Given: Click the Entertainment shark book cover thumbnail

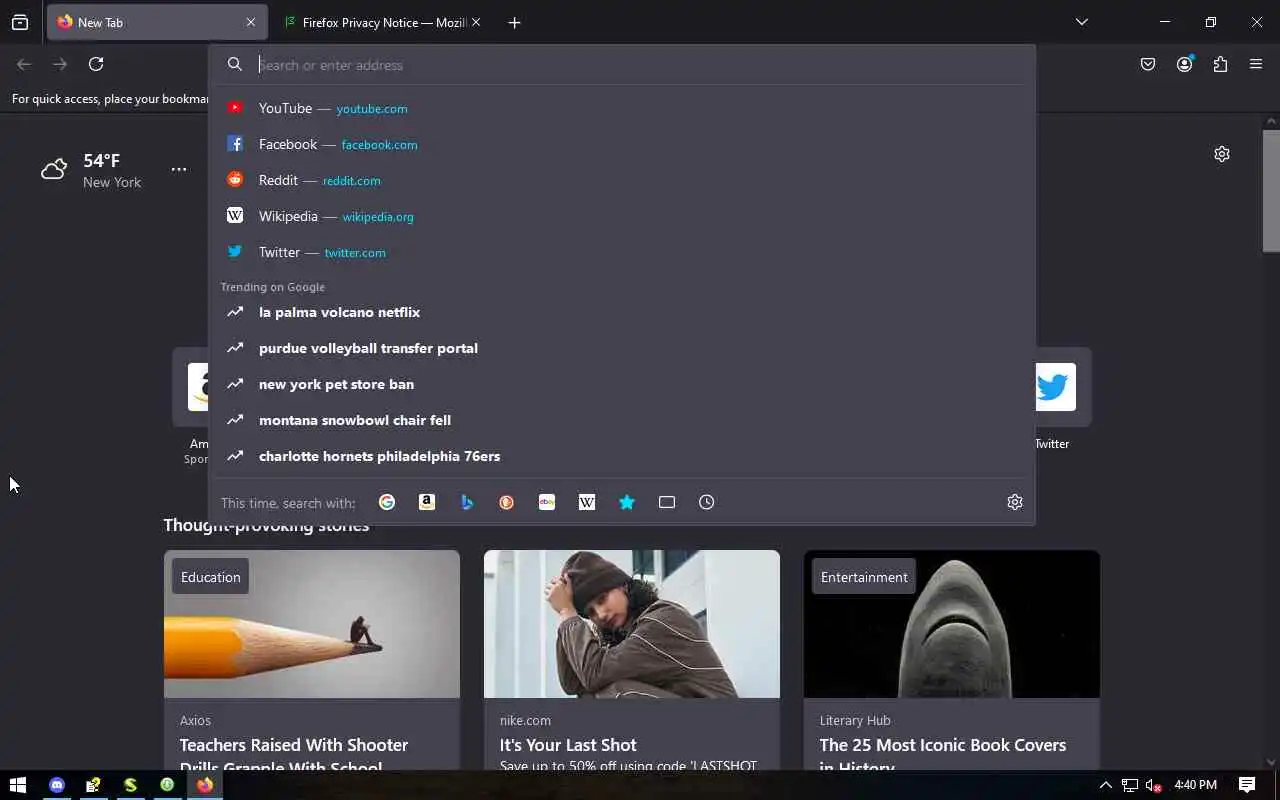Looking at the screenshot, I should (x=952, y=624).
